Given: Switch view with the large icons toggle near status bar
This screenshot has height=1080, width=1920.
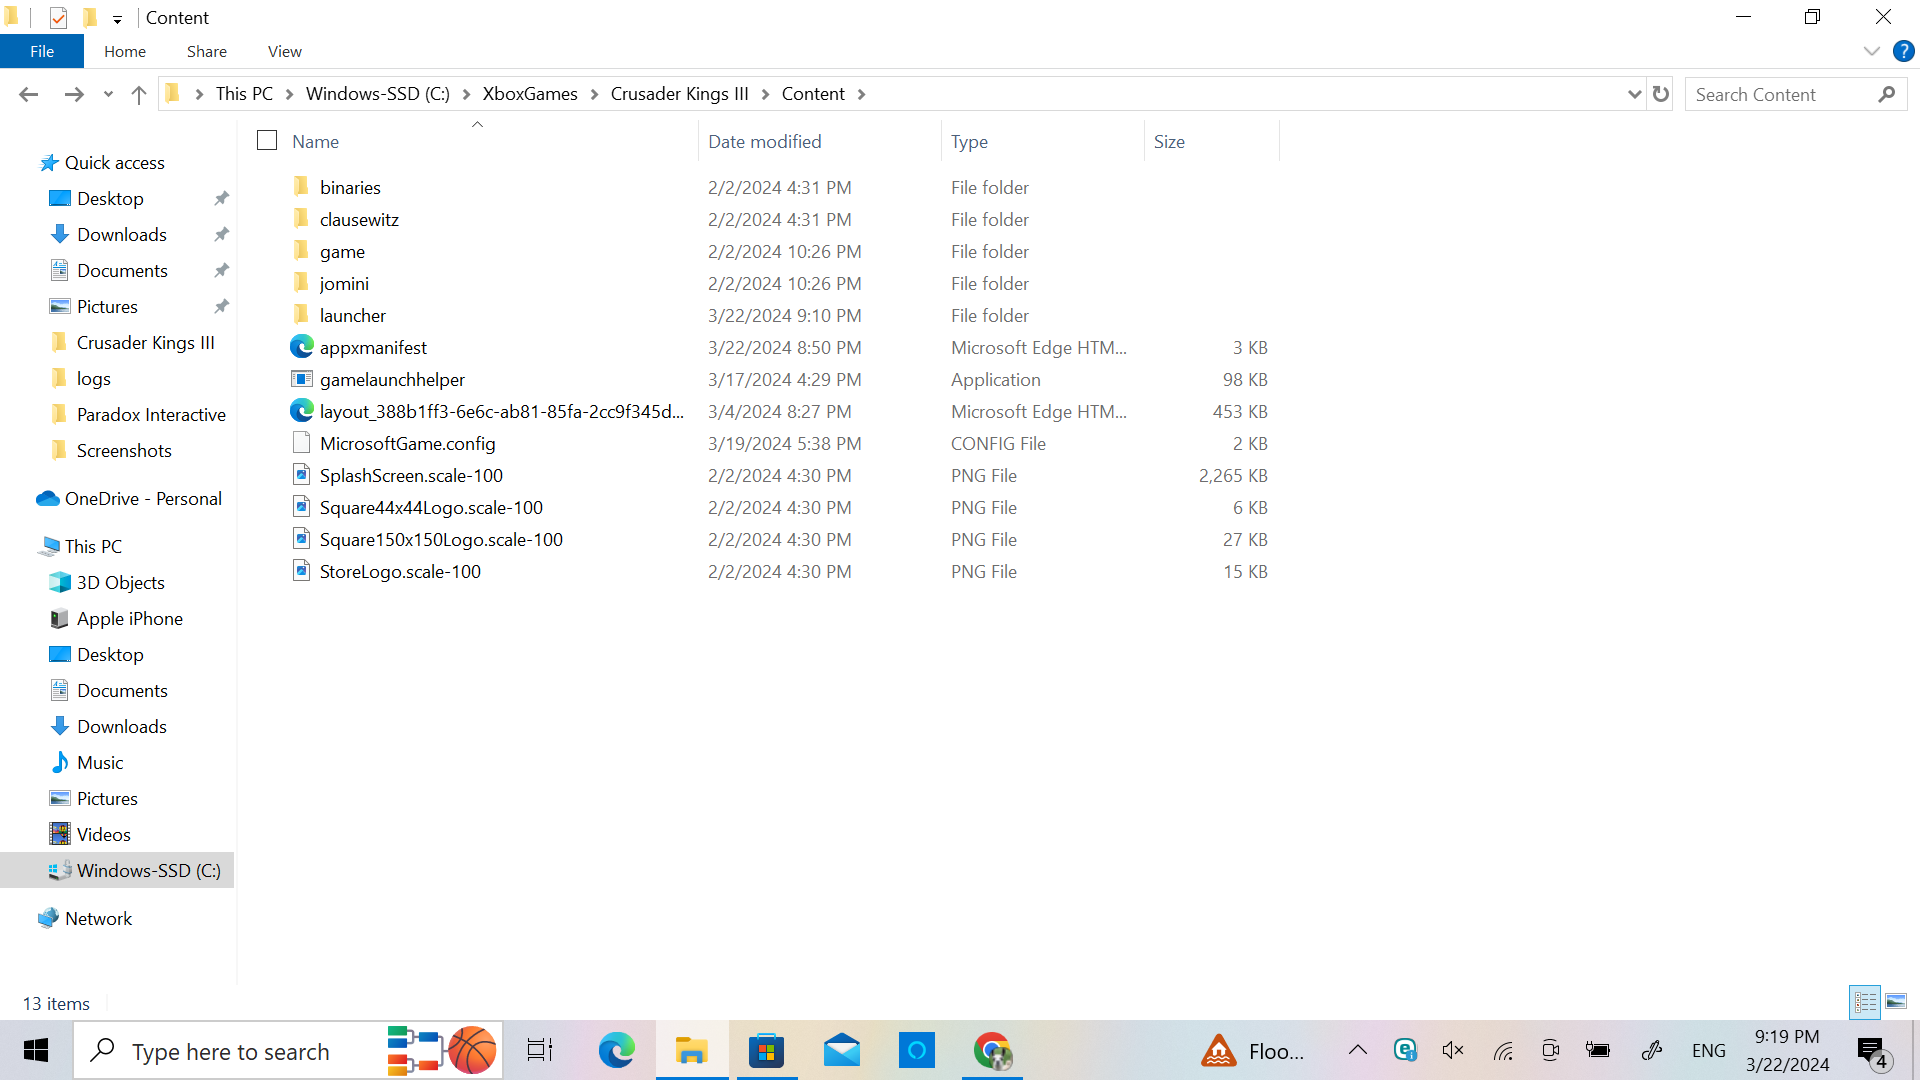Looking at the screenshot, I should pyautogui.click(x=1897, y=1001).
